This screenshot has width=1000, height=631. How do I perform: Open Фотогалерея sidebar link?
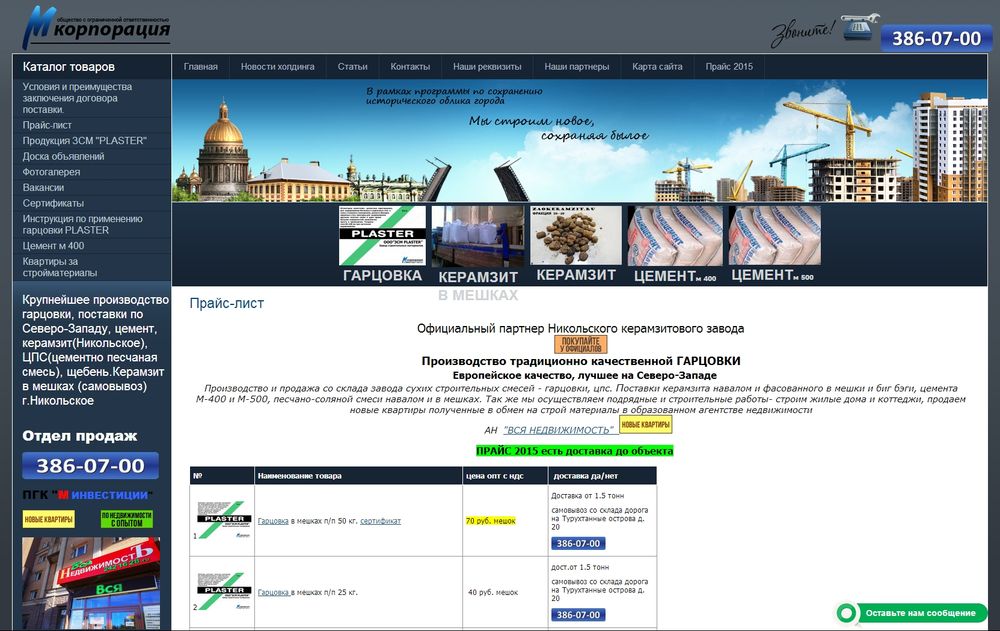click(51, 172)
